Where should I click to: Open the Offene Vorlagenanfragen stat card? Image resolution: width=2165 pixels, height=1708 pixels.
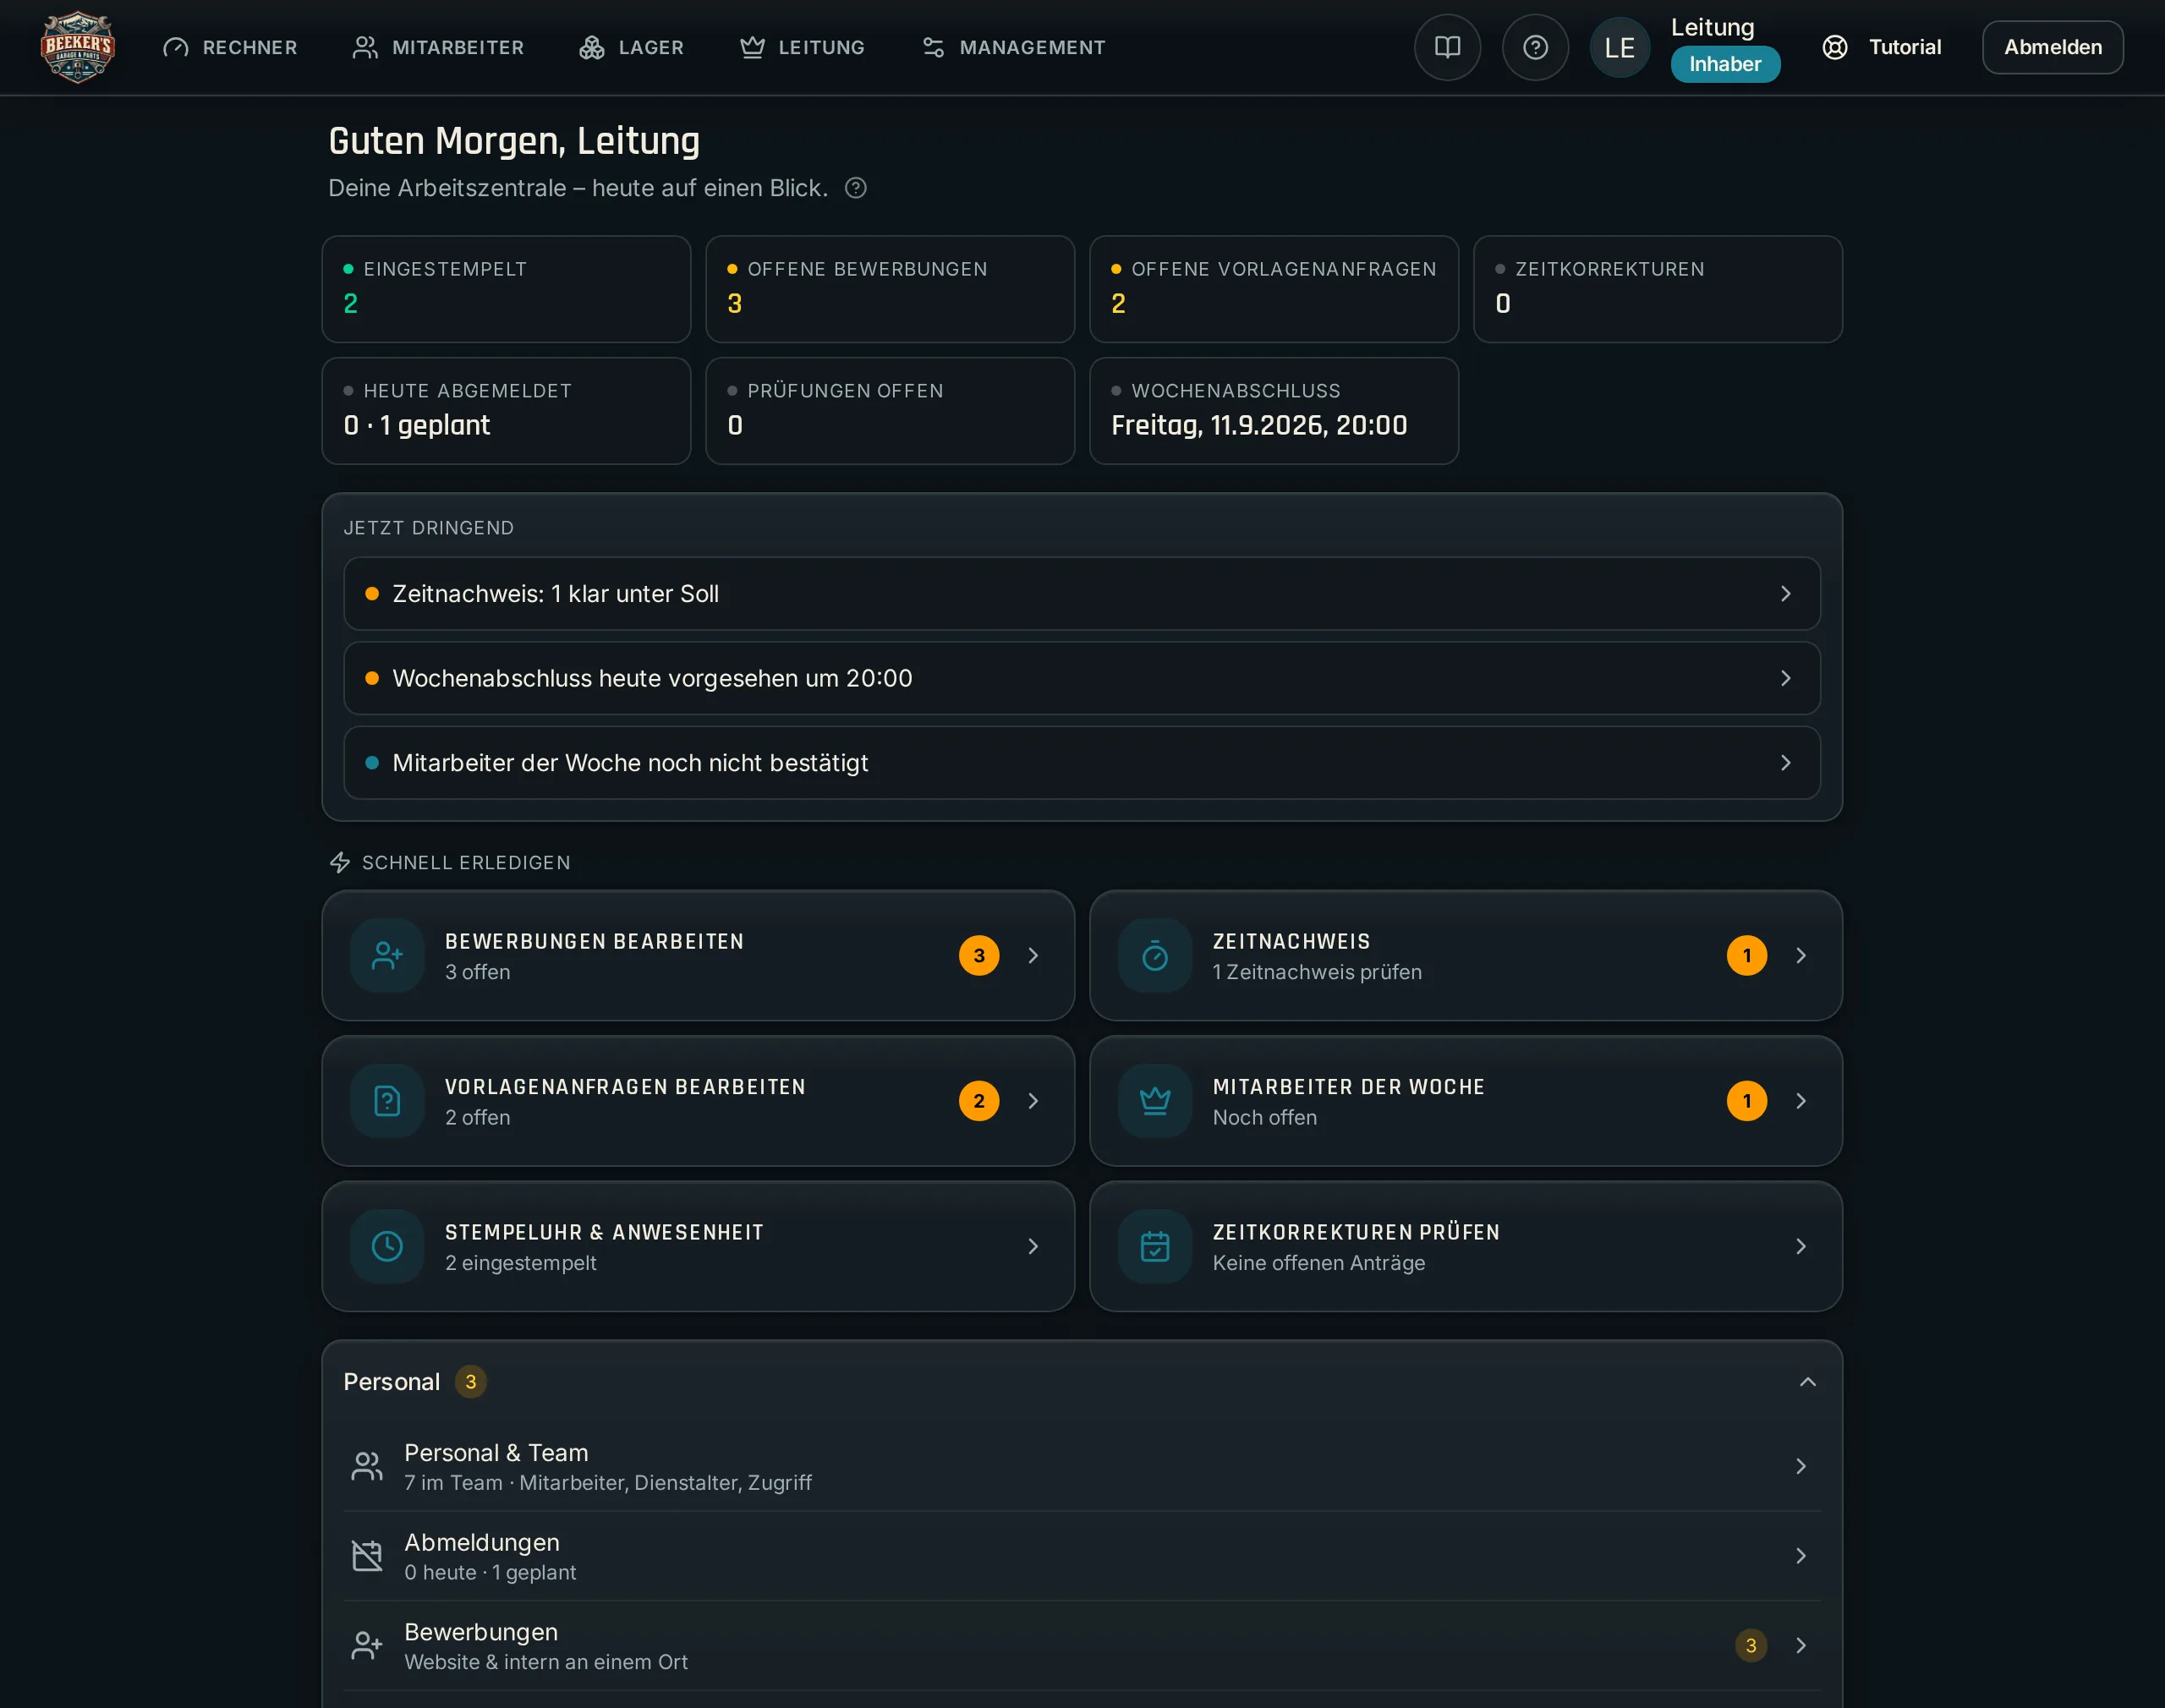1274,289
